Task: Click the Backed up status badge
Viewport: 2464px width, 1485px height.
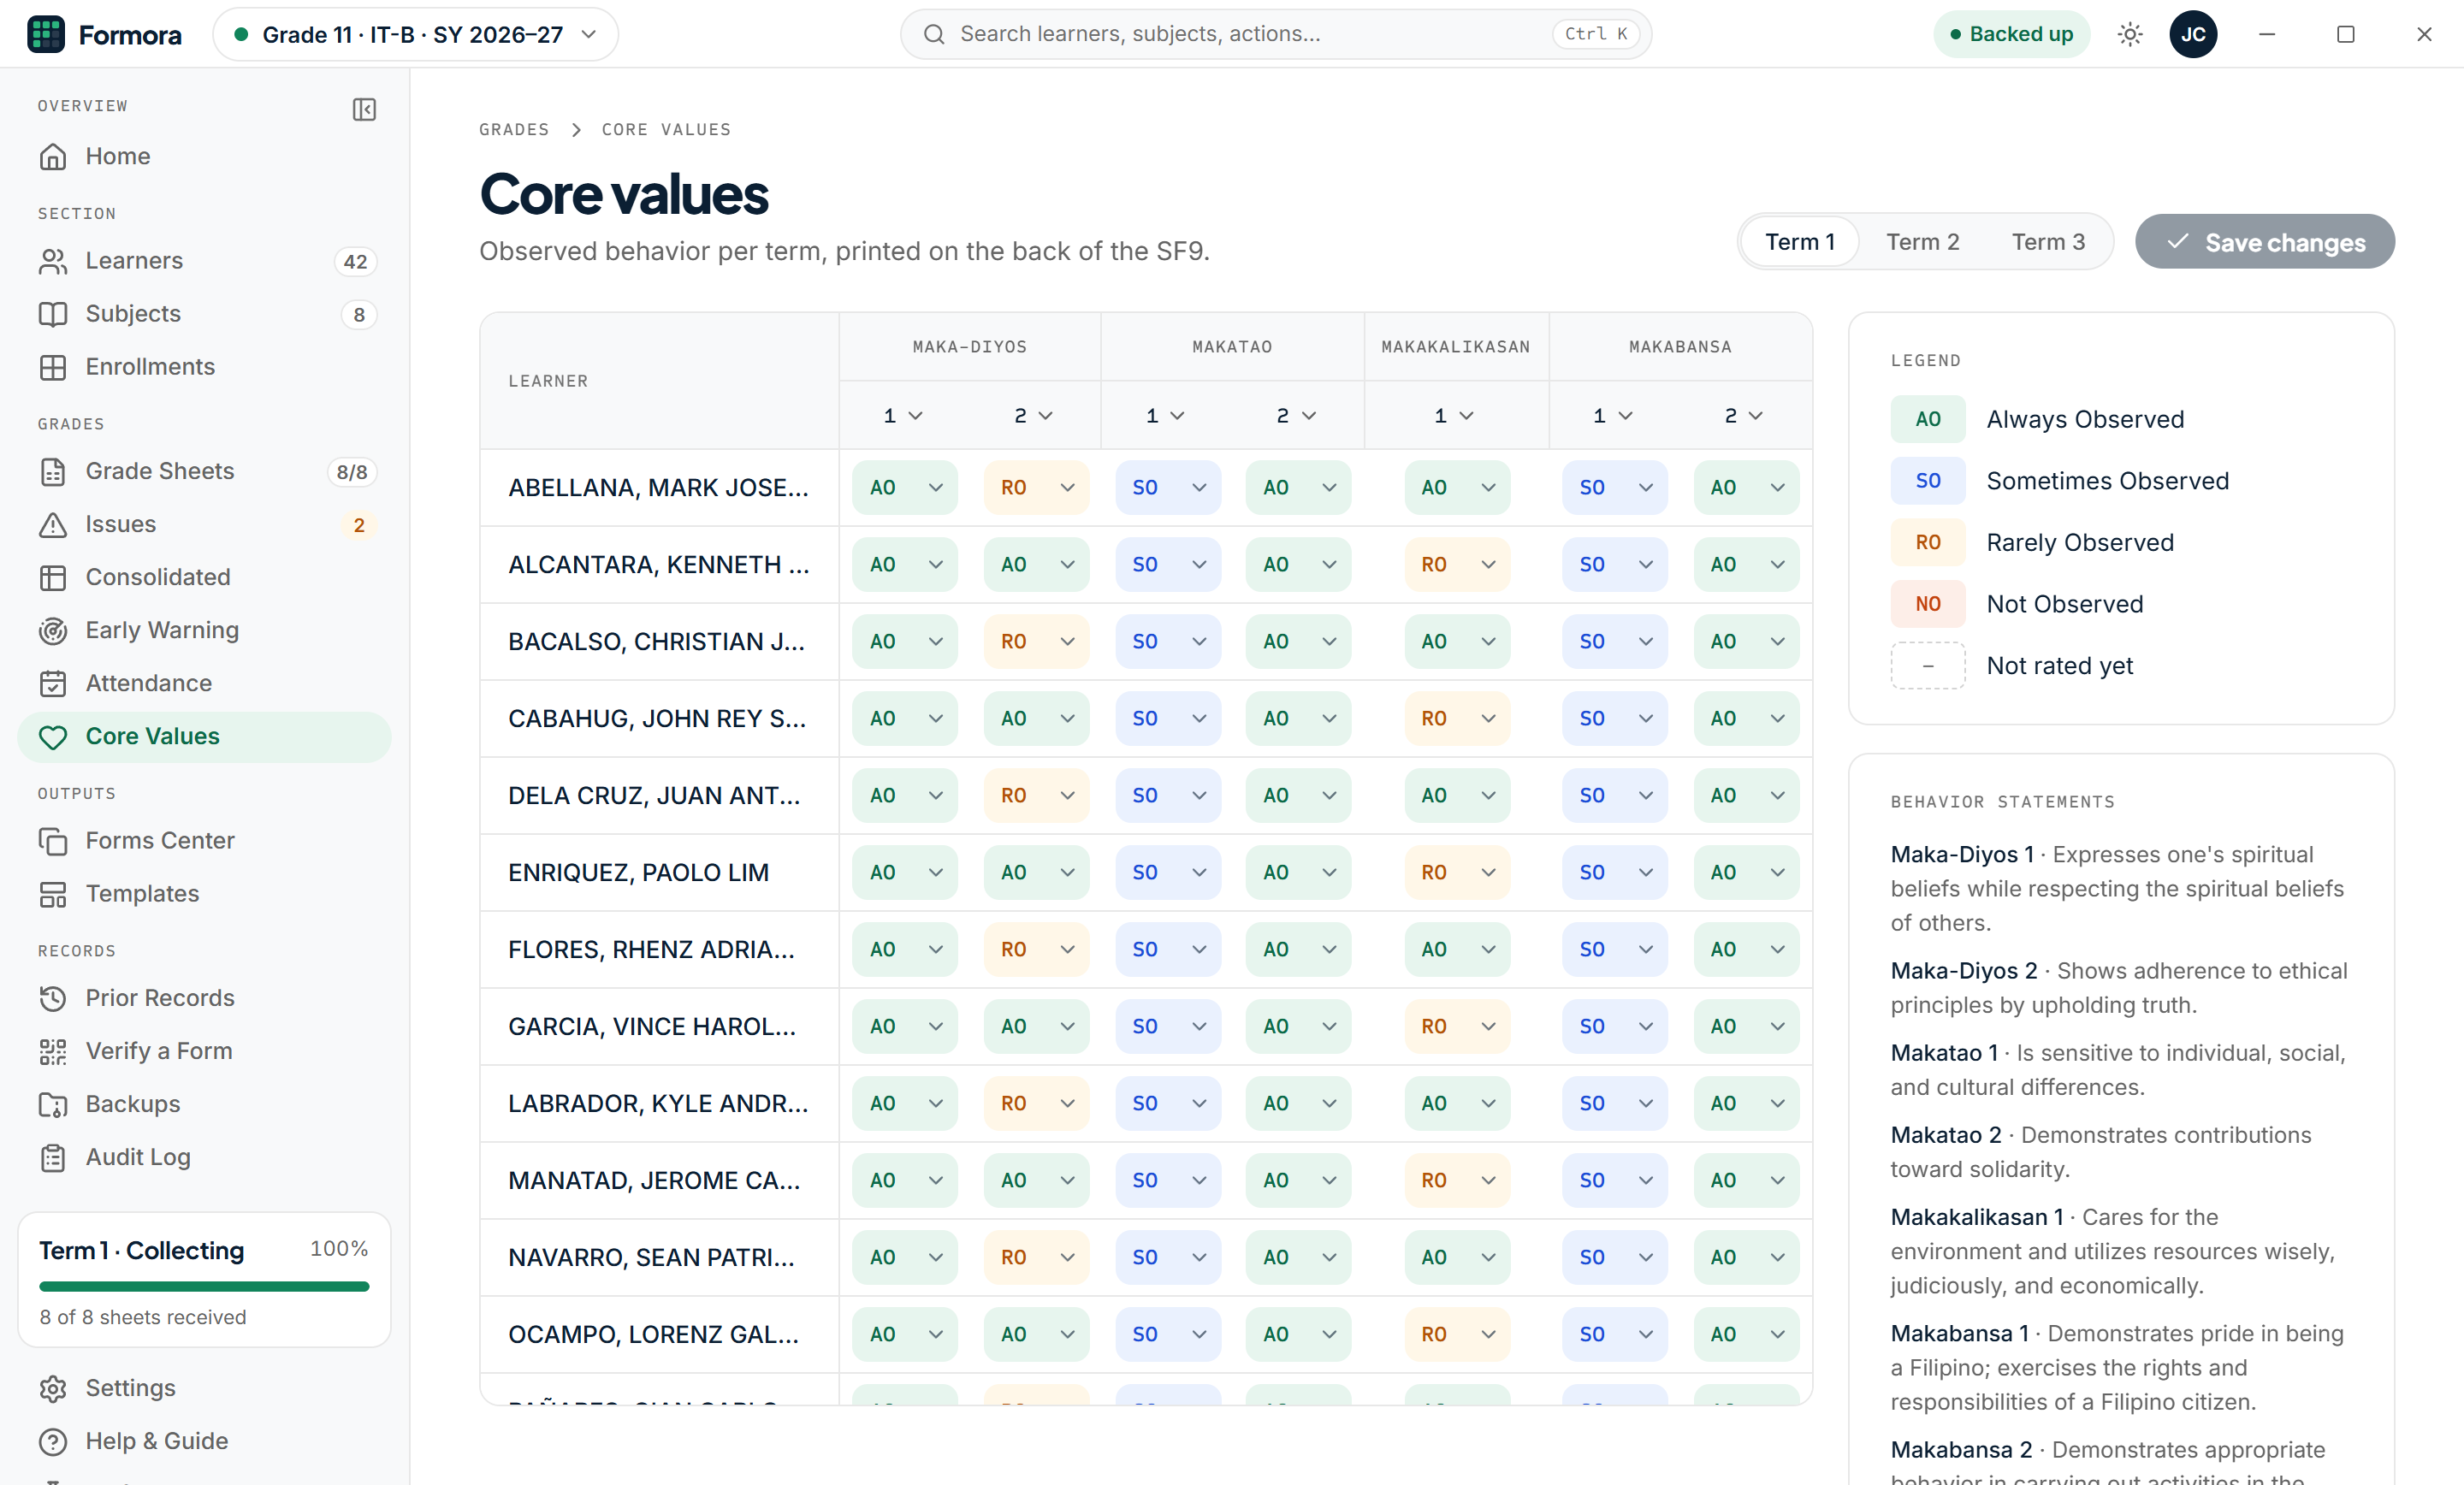Action: click(x=2011, y=34)
